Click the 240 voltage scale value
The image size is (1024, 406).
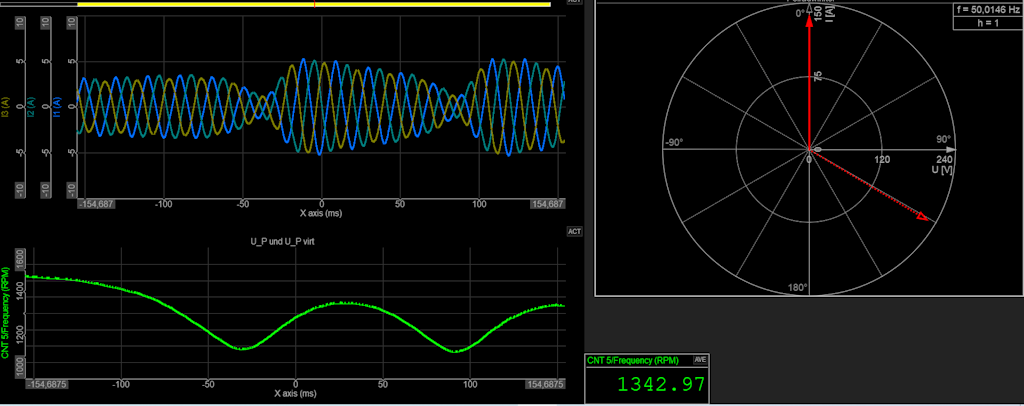tap(942, 160)
